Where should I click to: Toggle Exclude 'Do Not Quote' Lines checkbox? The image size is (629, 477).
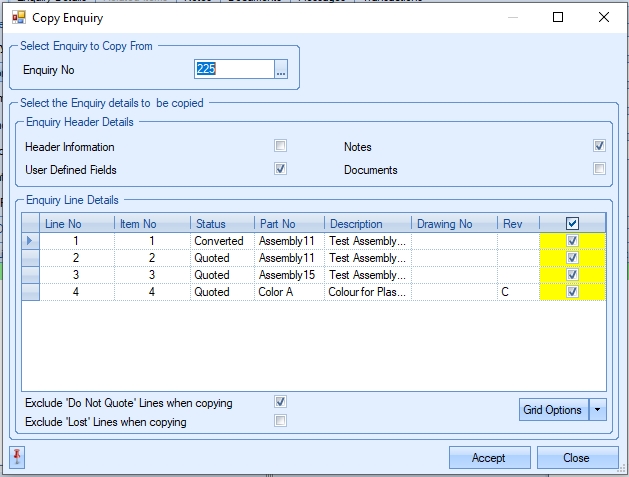tap(281, 402)
